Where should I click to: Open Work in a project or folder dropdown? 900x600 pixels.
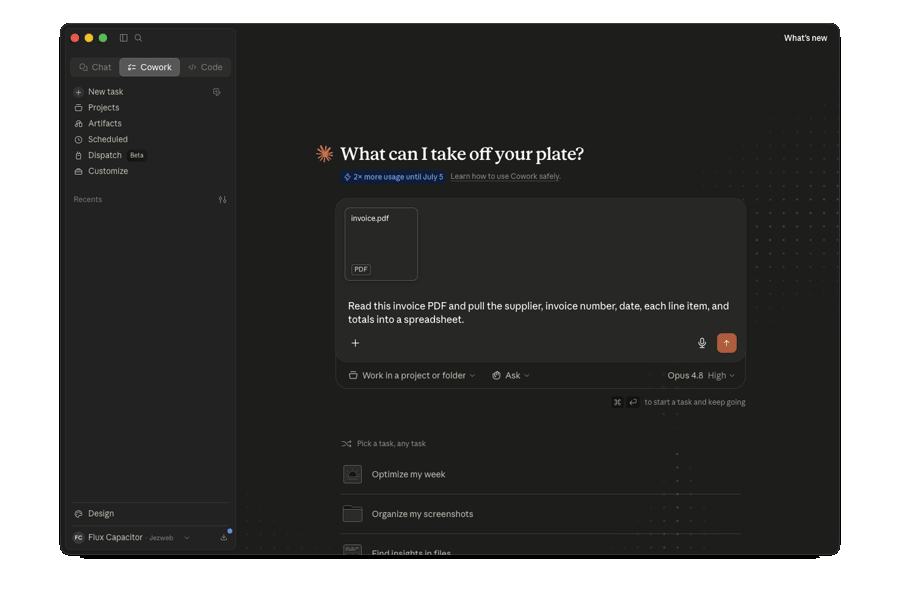click(412, 376)
